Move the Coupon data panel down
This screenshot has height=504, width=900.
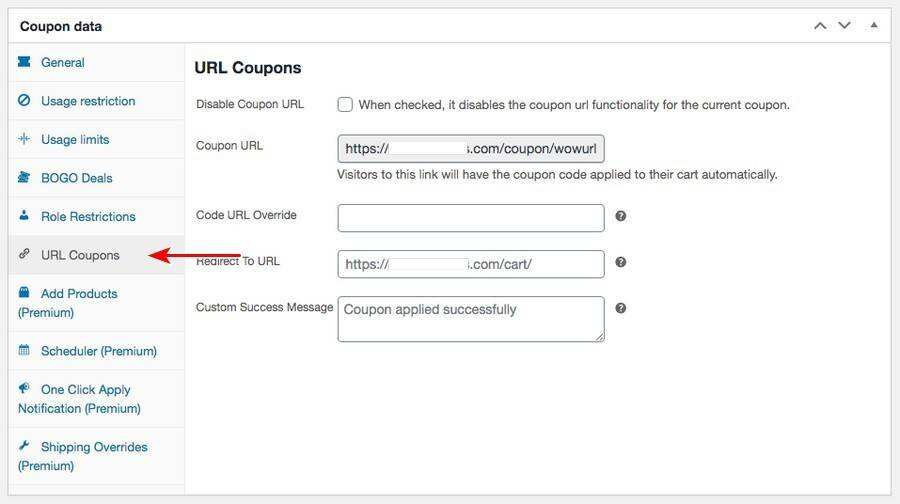[x=844, y=26]
